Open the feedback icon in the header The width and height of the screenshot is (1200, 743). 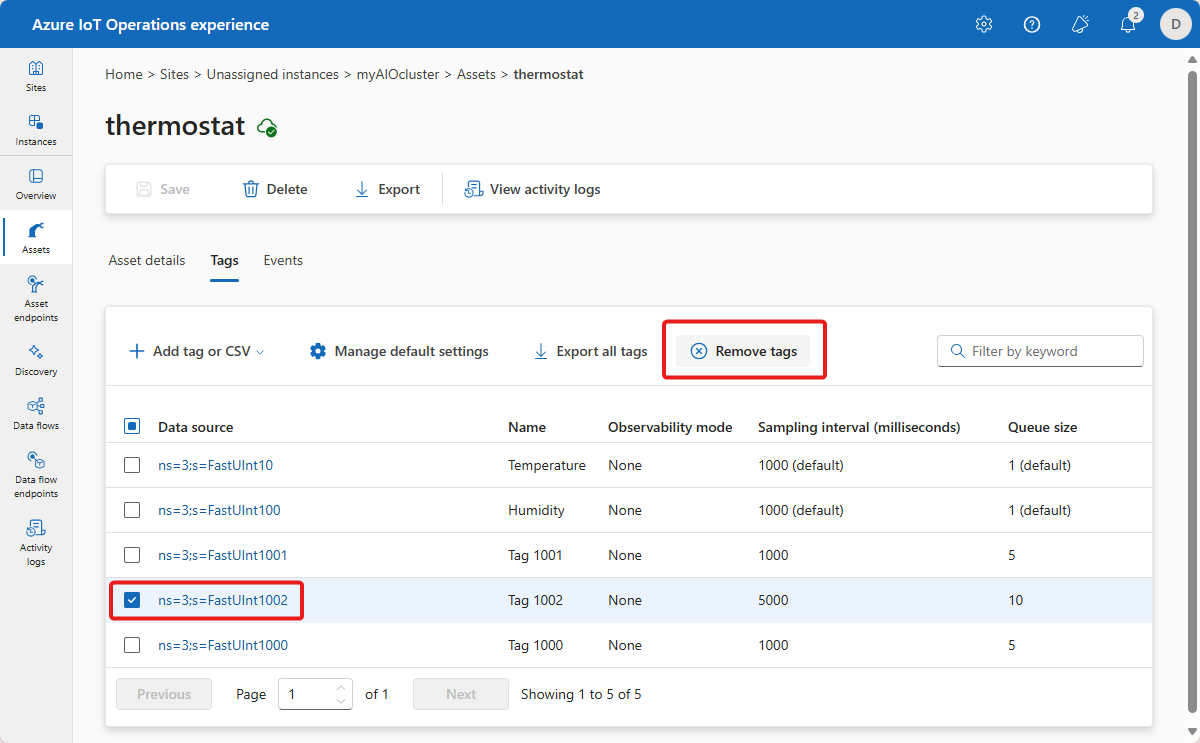pyautogui.click(x=1080, y=24)
